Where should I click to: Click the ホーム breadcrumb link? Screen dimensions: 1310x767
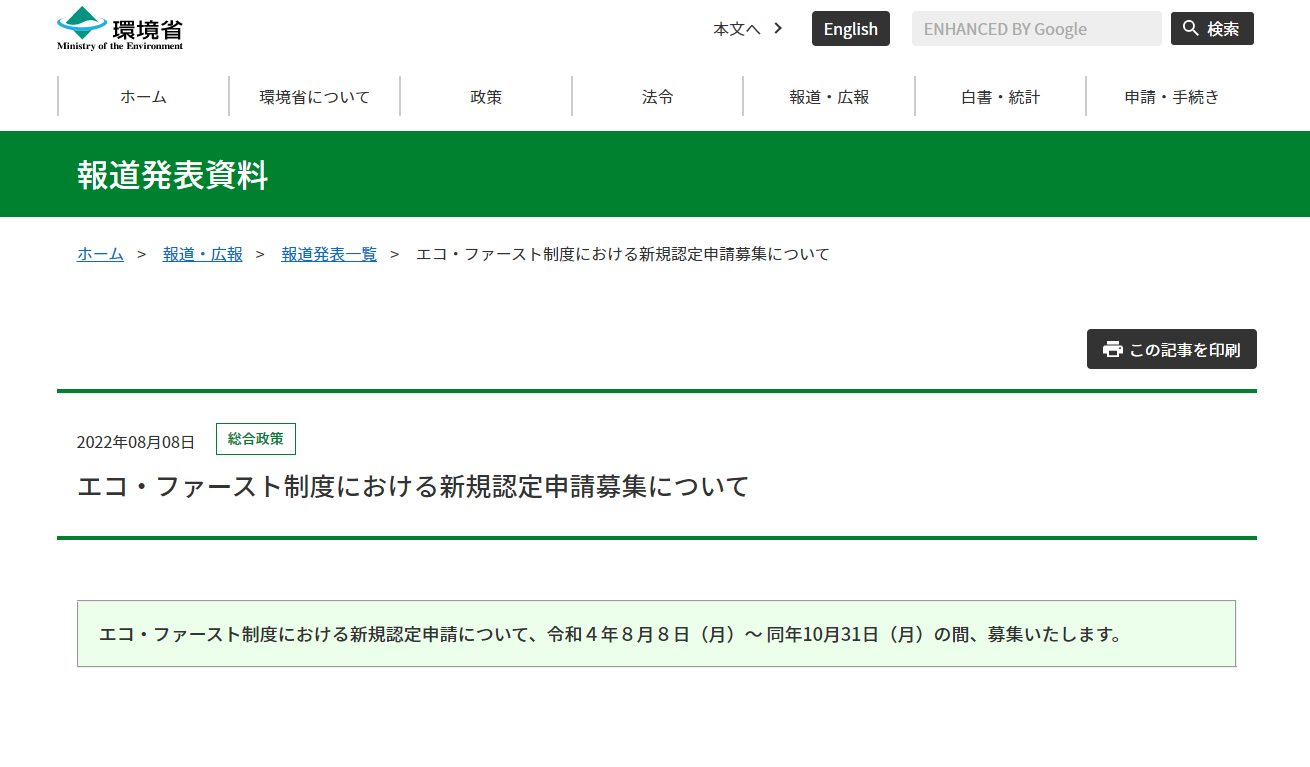pos(100,254)
